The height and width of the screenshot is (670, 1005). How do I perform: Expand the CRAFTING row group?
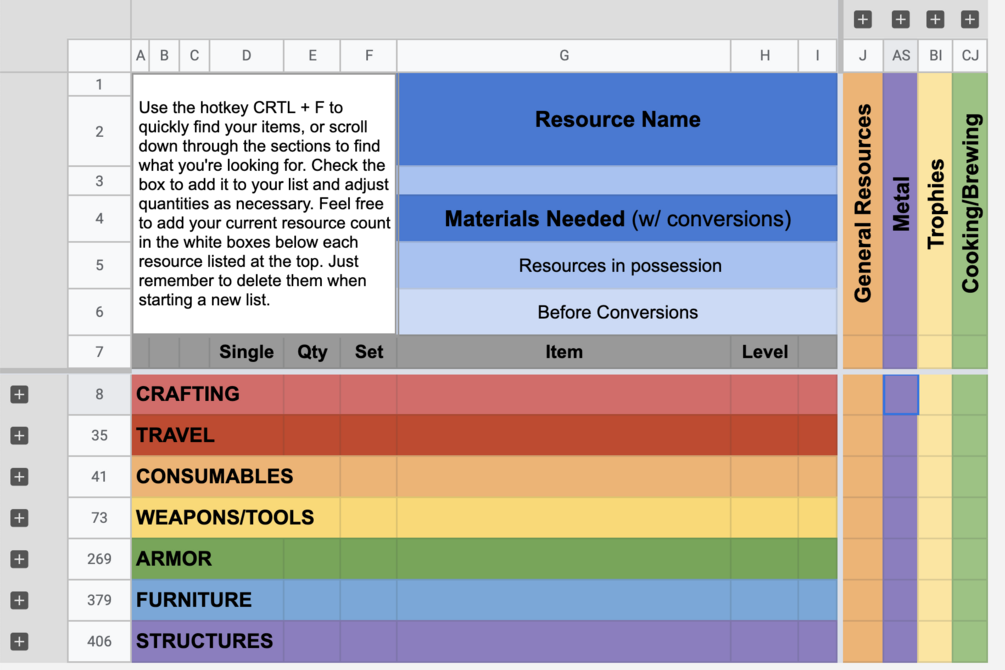[19, 395]
